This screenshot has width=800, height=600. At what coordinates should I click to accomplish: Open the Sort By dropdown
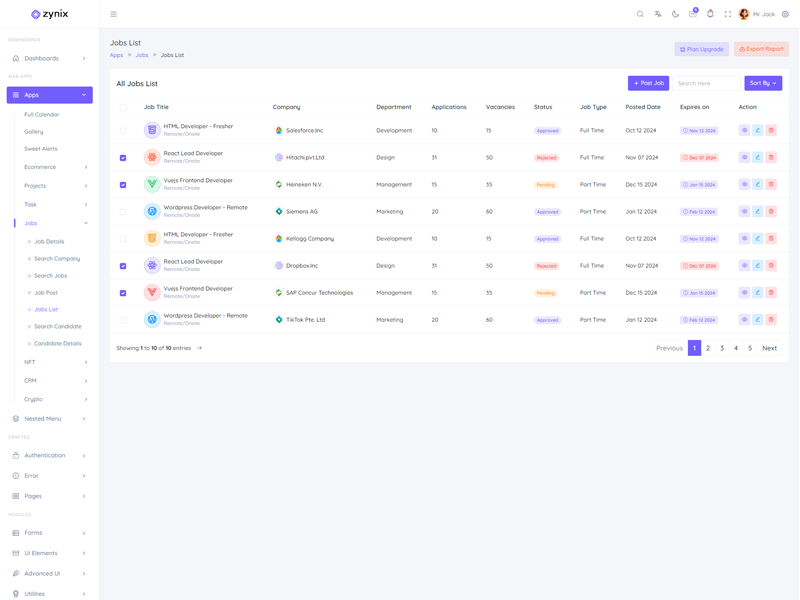(x=762, y=83)
